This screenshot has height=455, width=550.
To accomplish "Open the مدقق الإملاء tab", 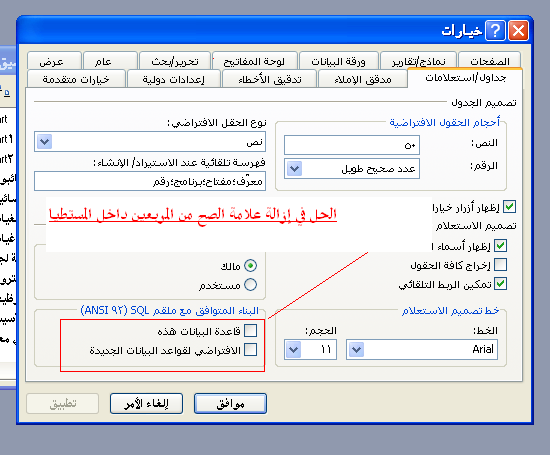I will coord(363,79).
